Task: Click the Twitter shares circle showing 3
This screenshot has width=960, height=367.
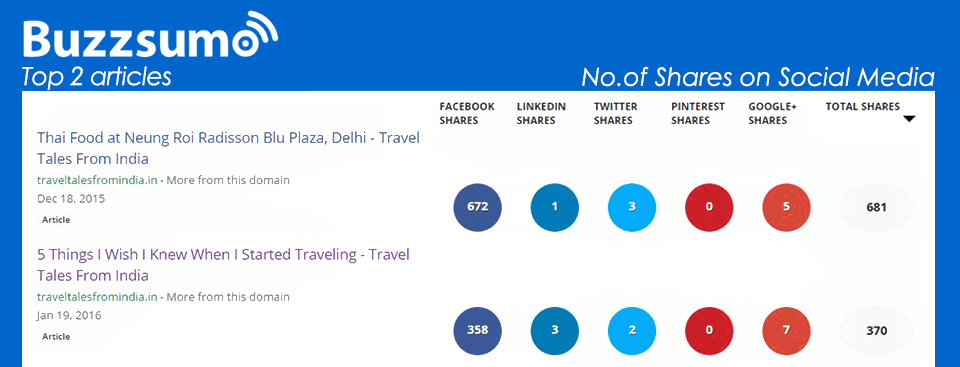Action: click(x=632, y=207)
